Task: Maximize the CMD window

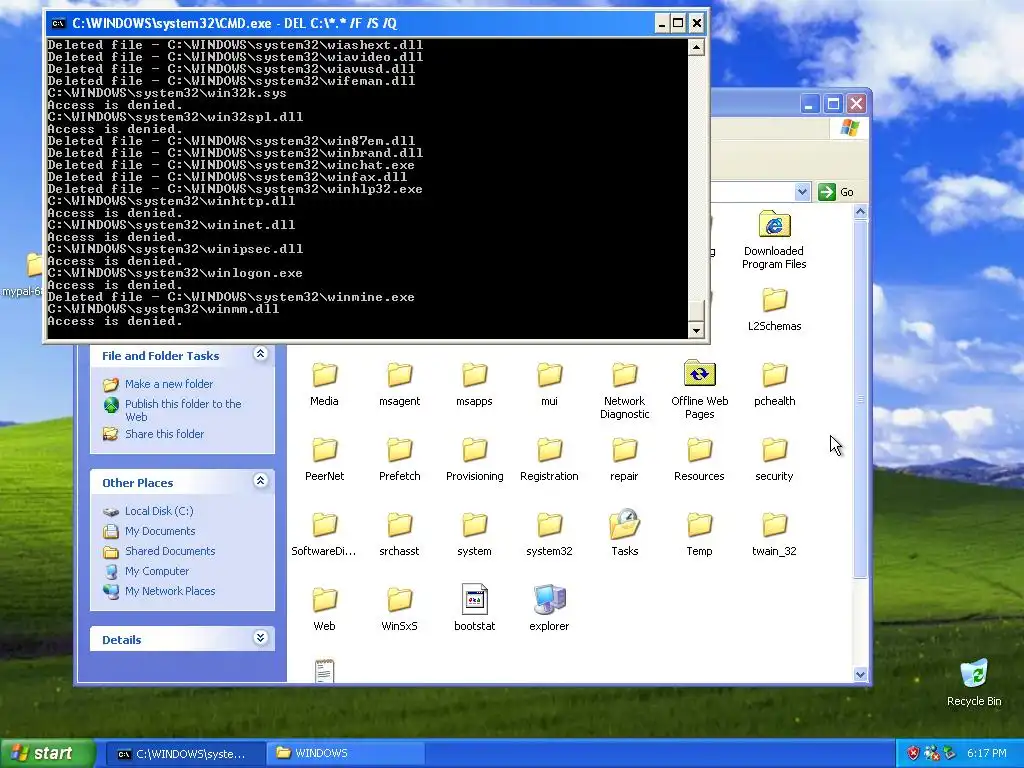Action: click(679, 24)
